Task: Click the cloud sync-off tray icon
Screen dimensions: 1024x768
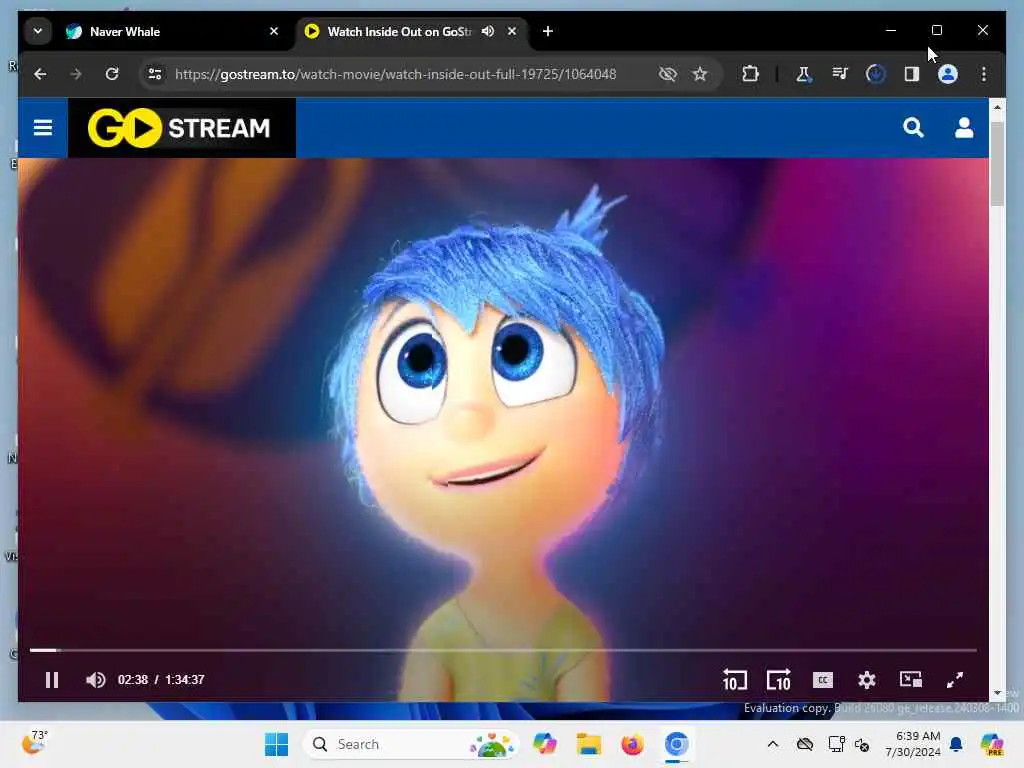Action: point(805,744)
